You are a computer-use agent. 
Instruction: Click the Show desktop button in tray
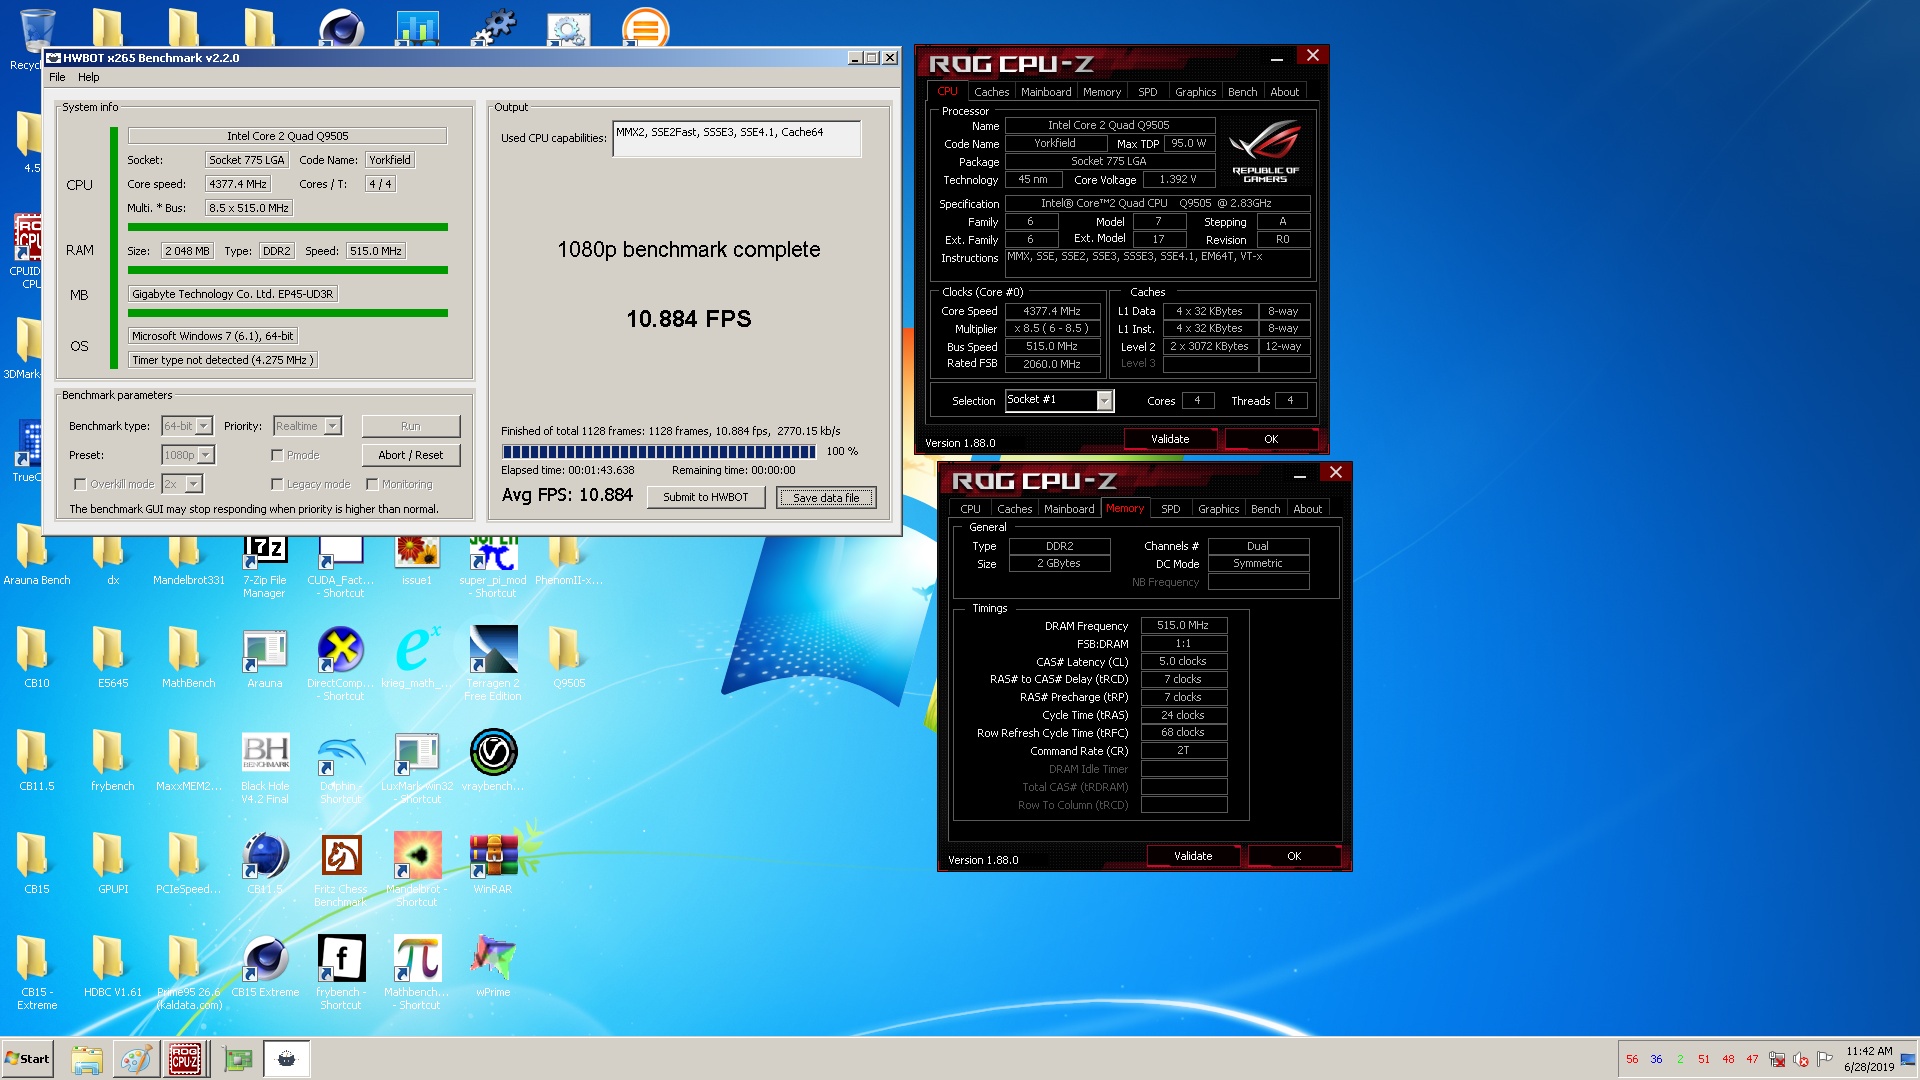[1910, 1059]
